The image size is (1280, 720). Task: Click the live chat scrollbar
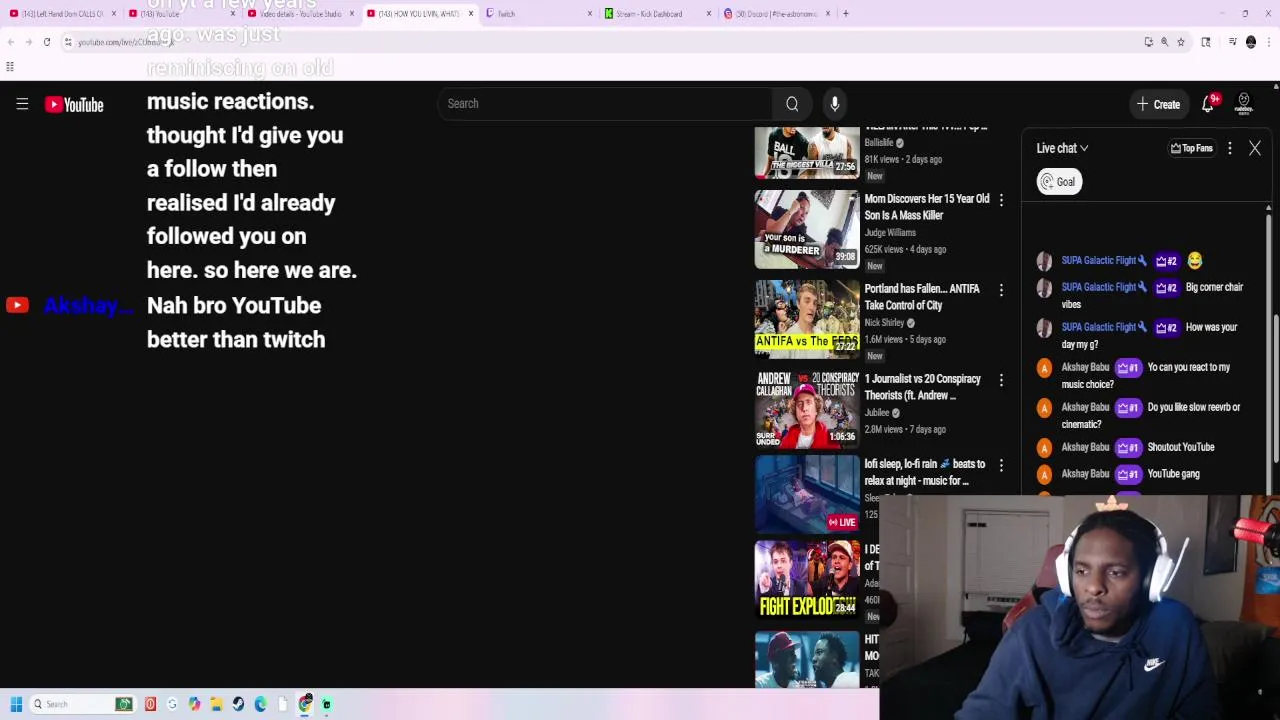tap(1268, 350)
